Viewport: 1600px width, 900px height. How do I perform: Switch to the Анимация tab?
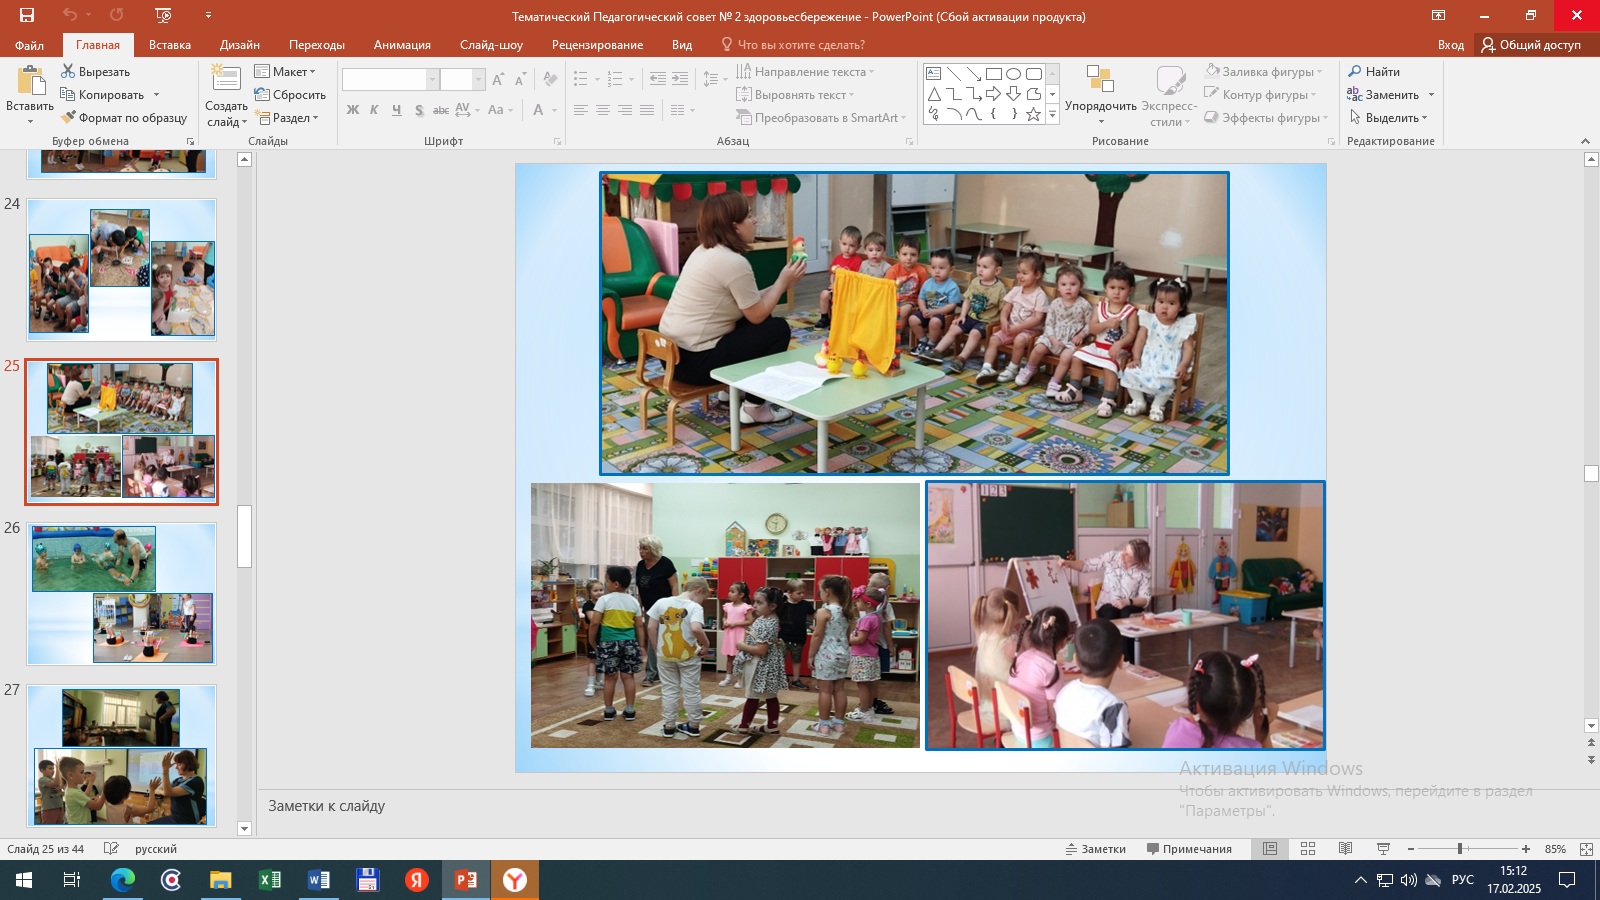402,45
